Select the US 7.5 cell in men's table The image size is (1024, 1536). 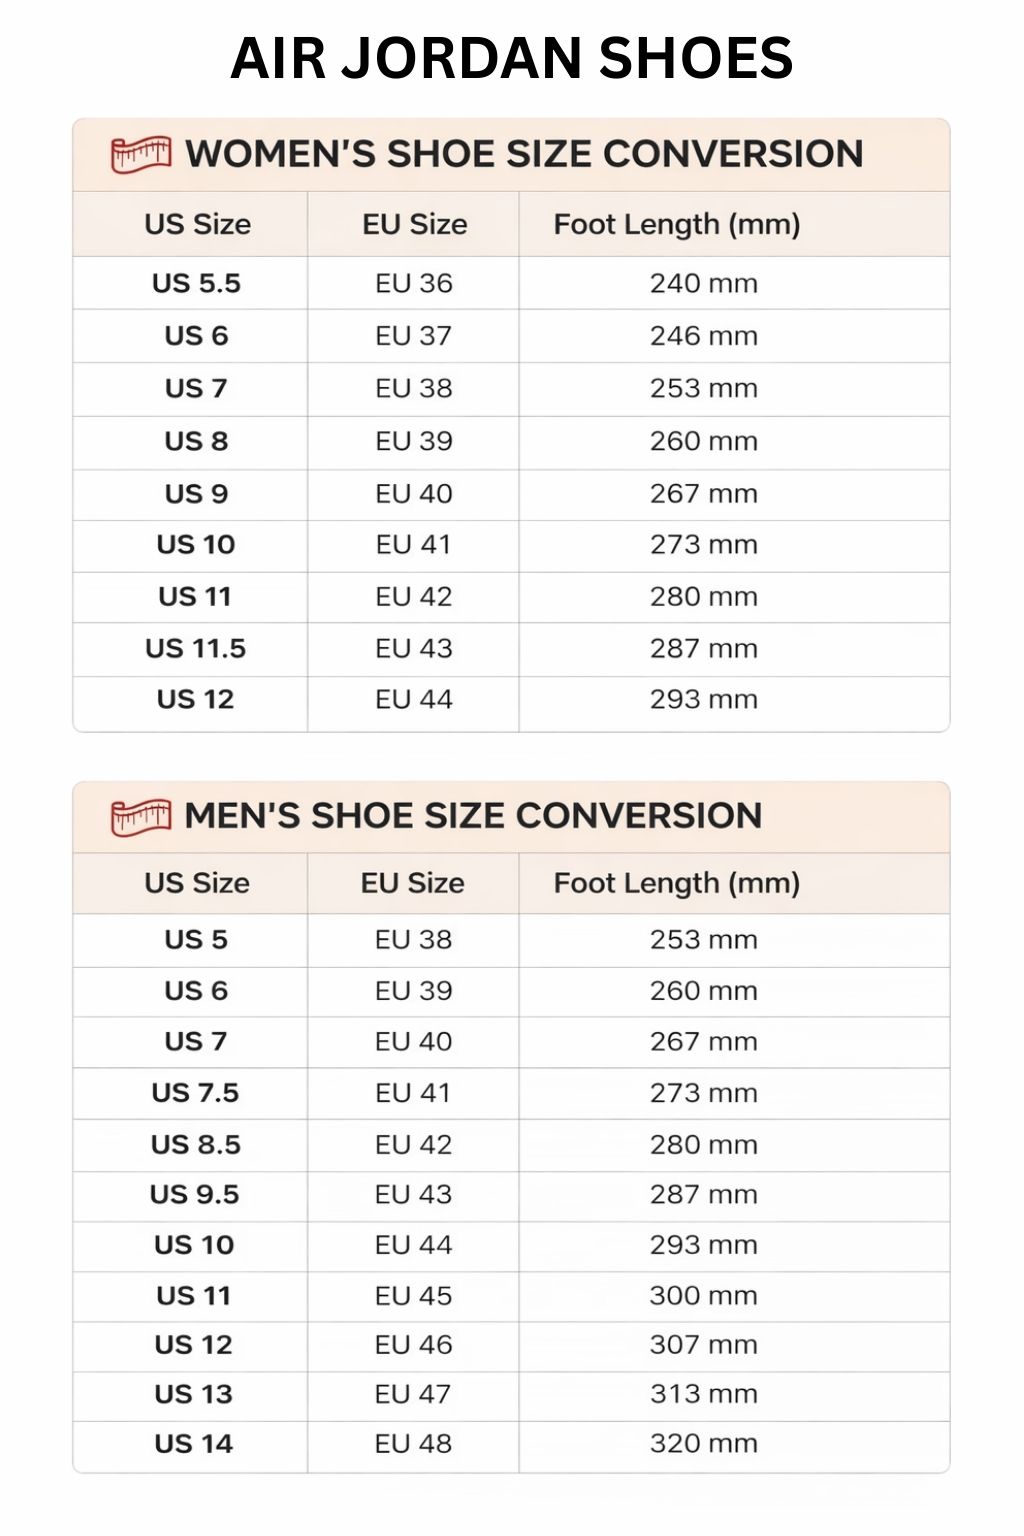pyautogui.click(x=195, y=1093)
